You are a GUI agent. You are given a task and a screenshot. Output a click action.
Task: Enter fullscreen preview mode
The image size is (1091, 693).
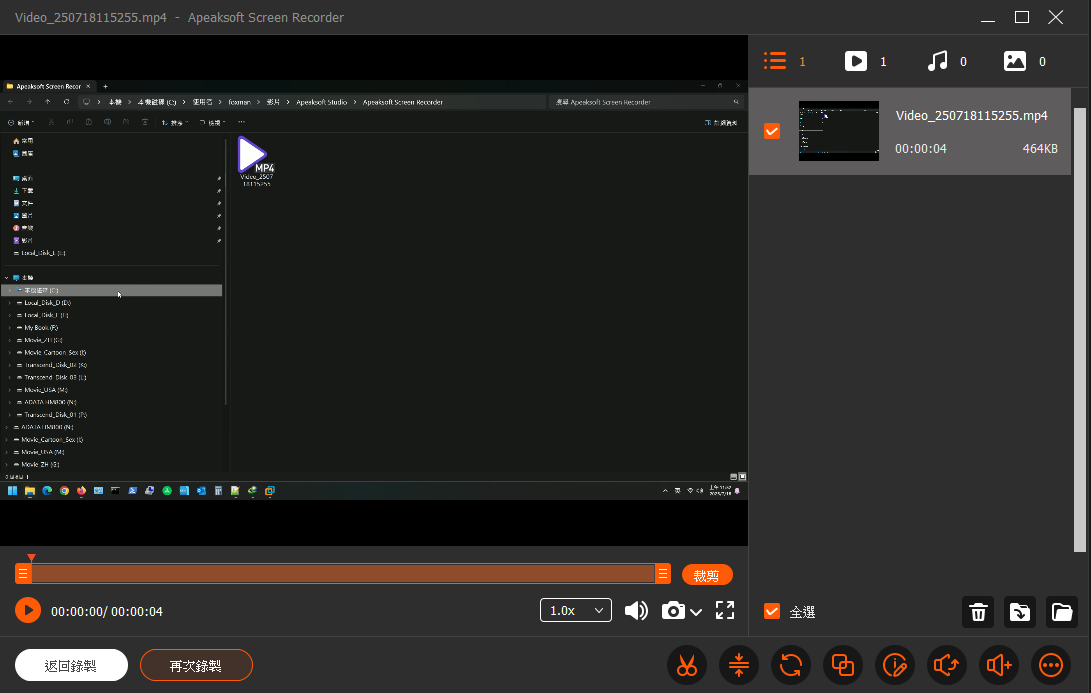coord(725,610)
